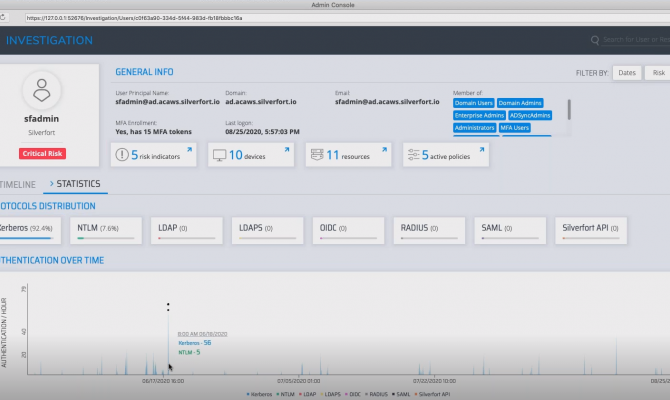Image resolution: width=670 pixels, height=400 pixels.
Task: Click the 06/17/2020 16:00 axis label
Action: coord(163,381)
